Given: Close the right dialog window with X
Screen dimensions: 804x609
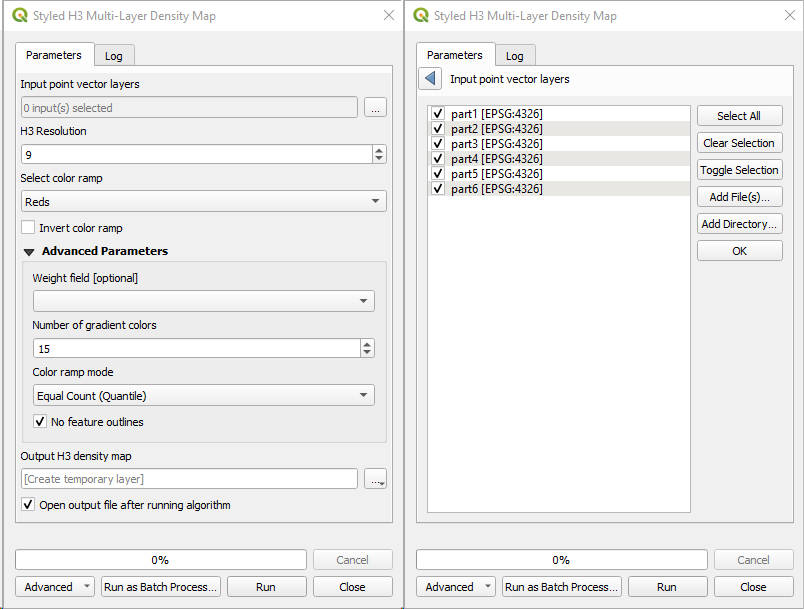Looking at the screenshot, I should (x=790, y=15).
